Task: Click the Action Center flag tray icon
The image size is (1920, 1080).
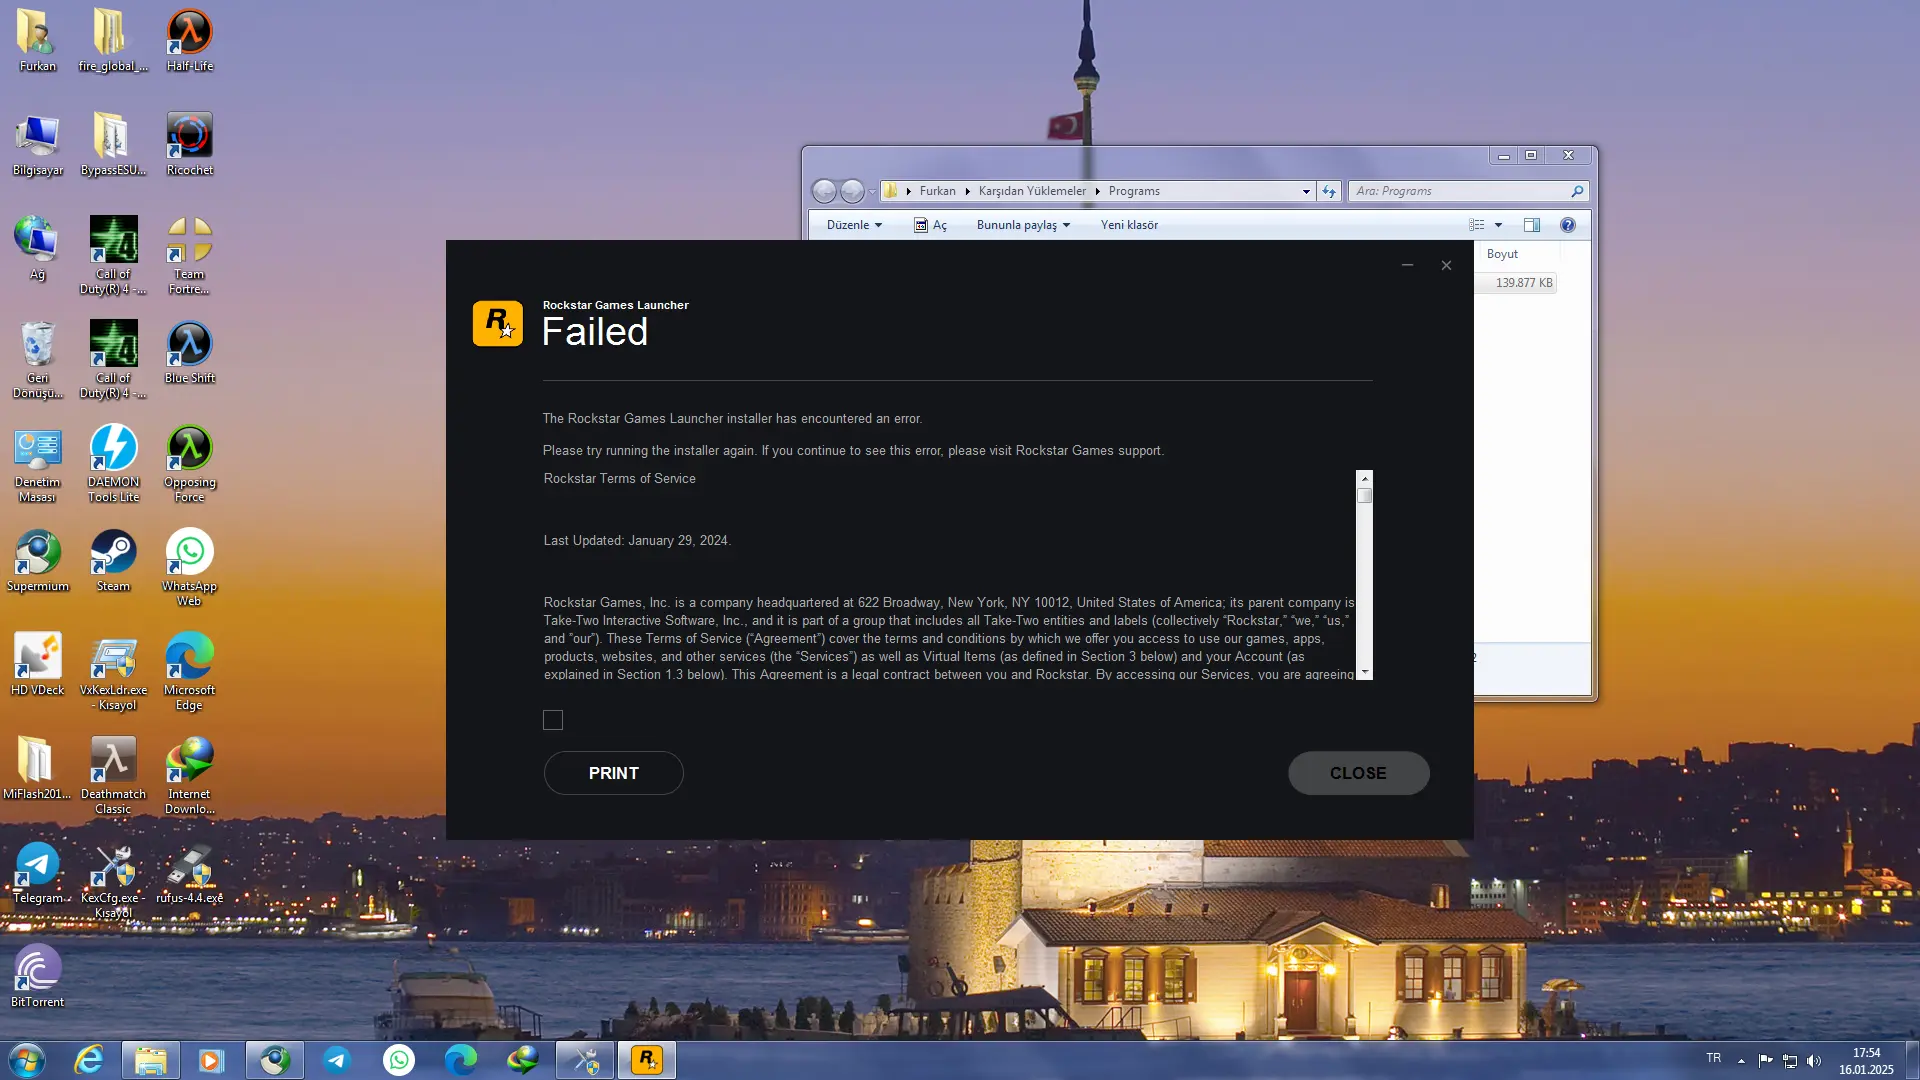Action: click(x=1766, y=1060)
